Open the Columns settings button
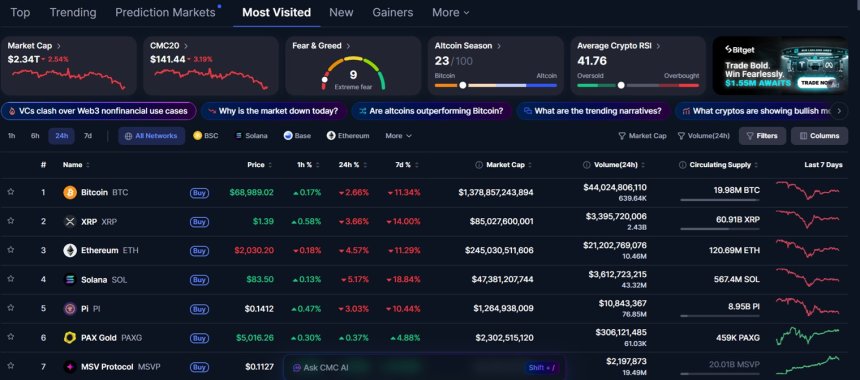 819,136
